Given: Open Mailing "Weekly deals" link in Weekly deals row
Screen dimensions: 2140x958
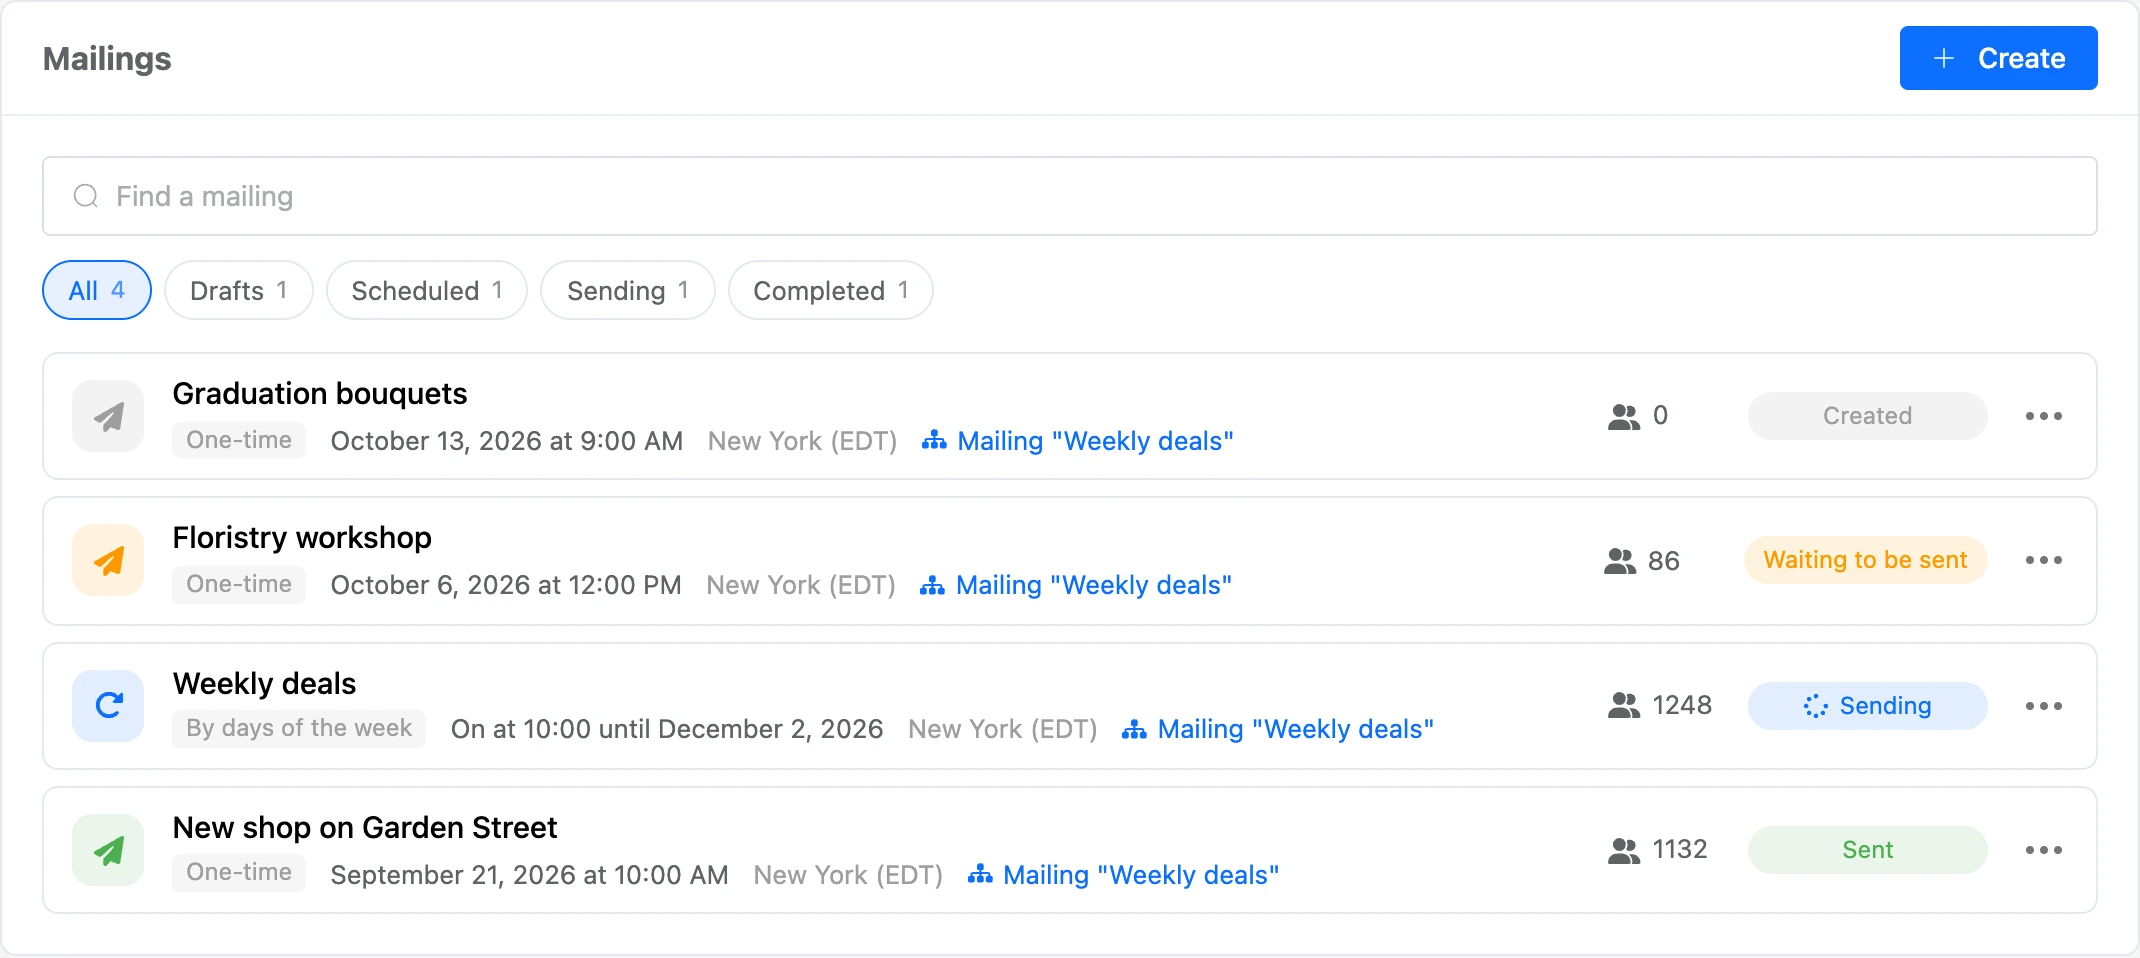Looking at the screenshot, I should (1296, 729).
